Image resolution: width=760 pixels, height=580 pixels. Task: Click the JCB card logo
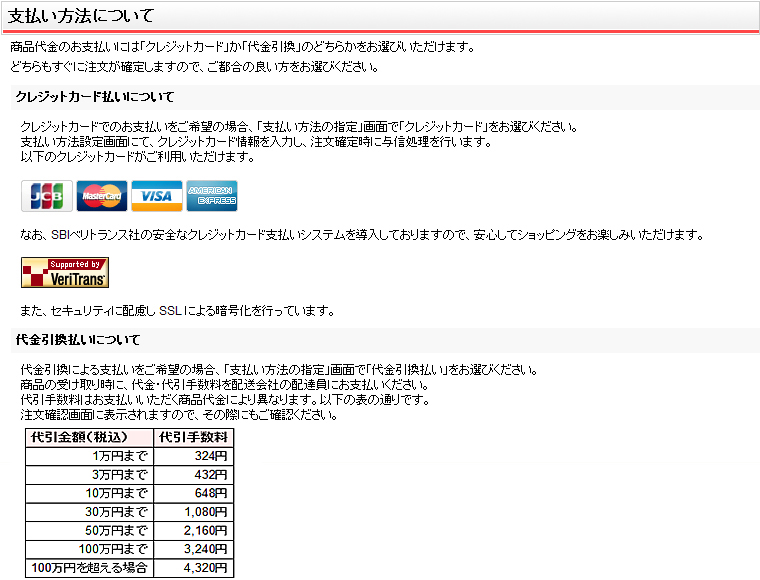pos(47,196)
